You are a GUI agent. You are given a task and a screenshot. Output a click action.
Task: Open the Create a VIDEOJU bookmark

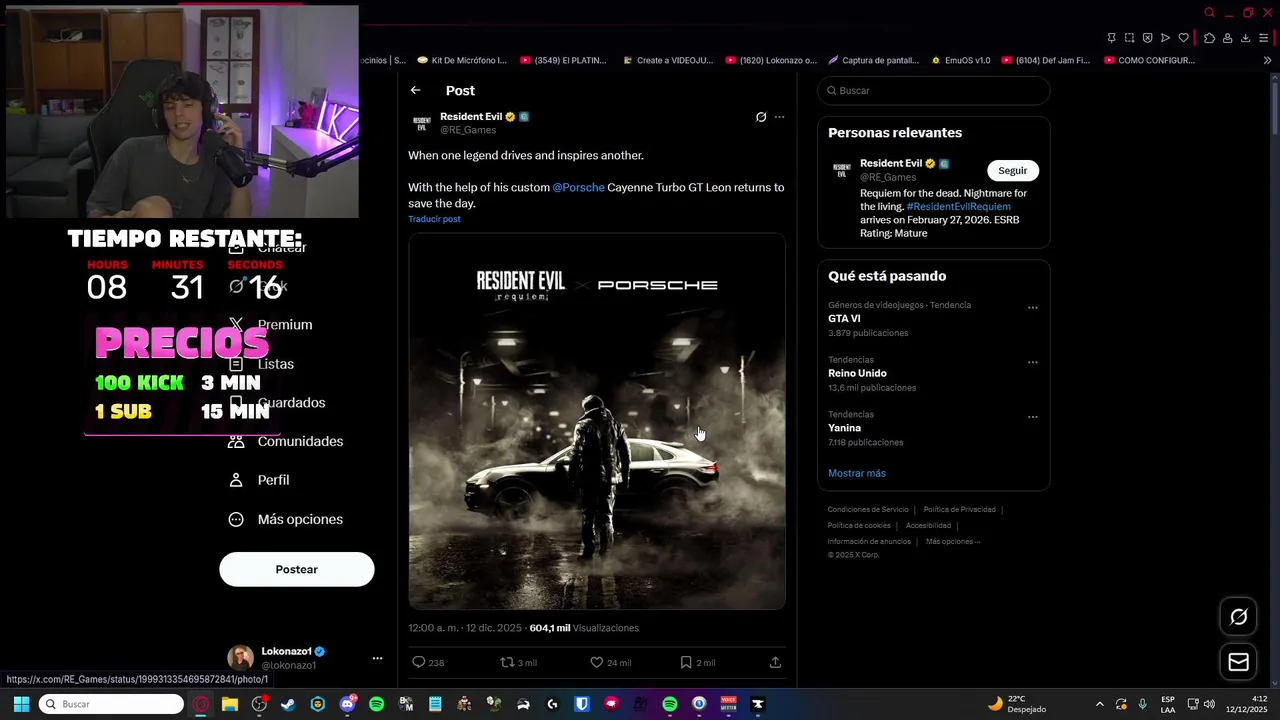pyautogui.click(x=668, y=60)
